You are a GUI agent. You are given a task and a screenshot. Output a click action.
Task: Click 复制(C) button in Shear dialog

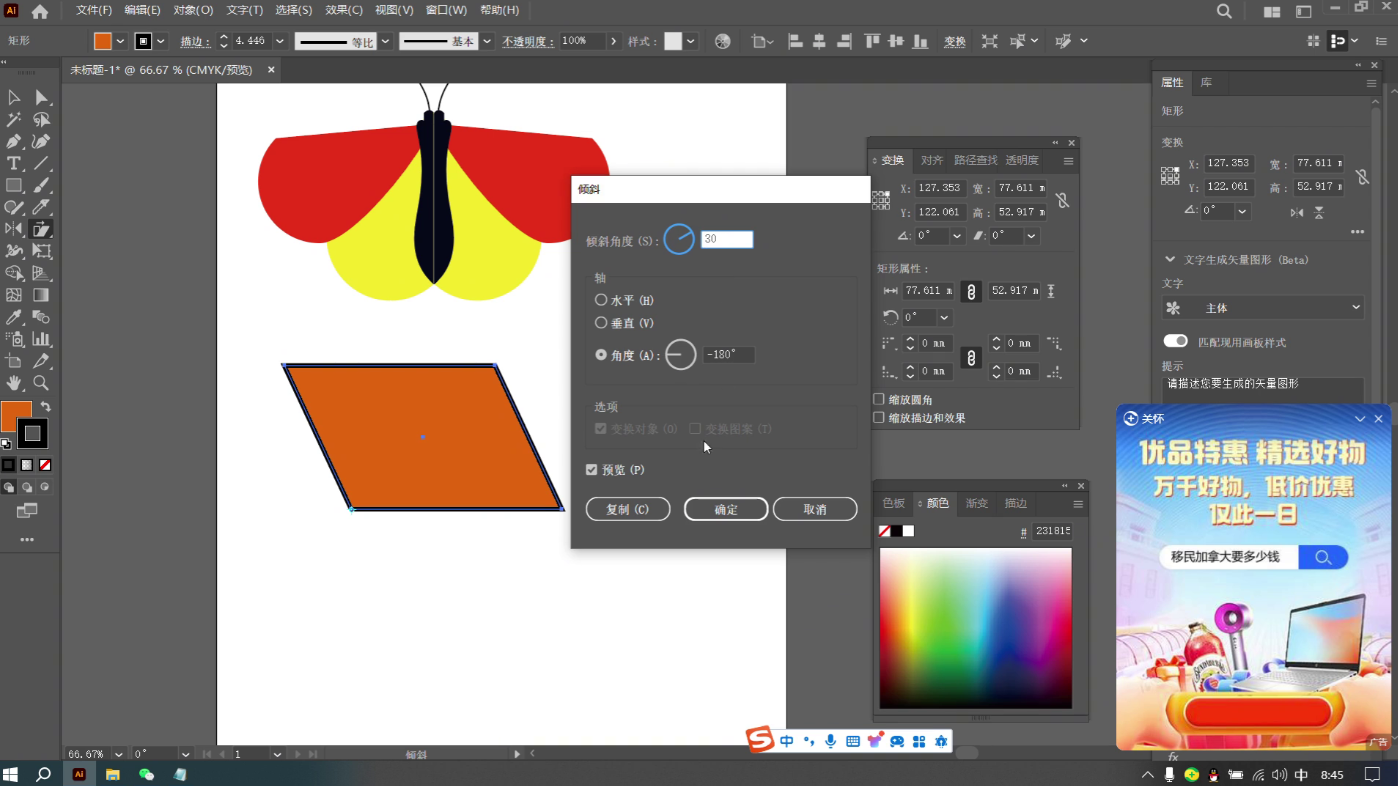(628, 509)
